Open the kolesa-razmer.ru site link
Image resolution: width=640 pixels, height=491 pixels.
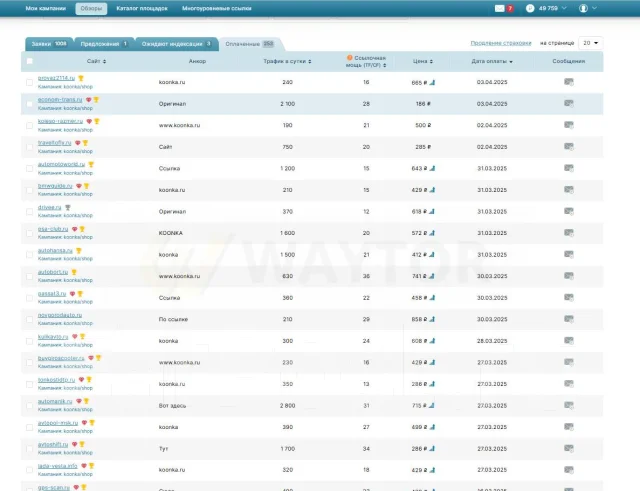[x=60, y=121]
